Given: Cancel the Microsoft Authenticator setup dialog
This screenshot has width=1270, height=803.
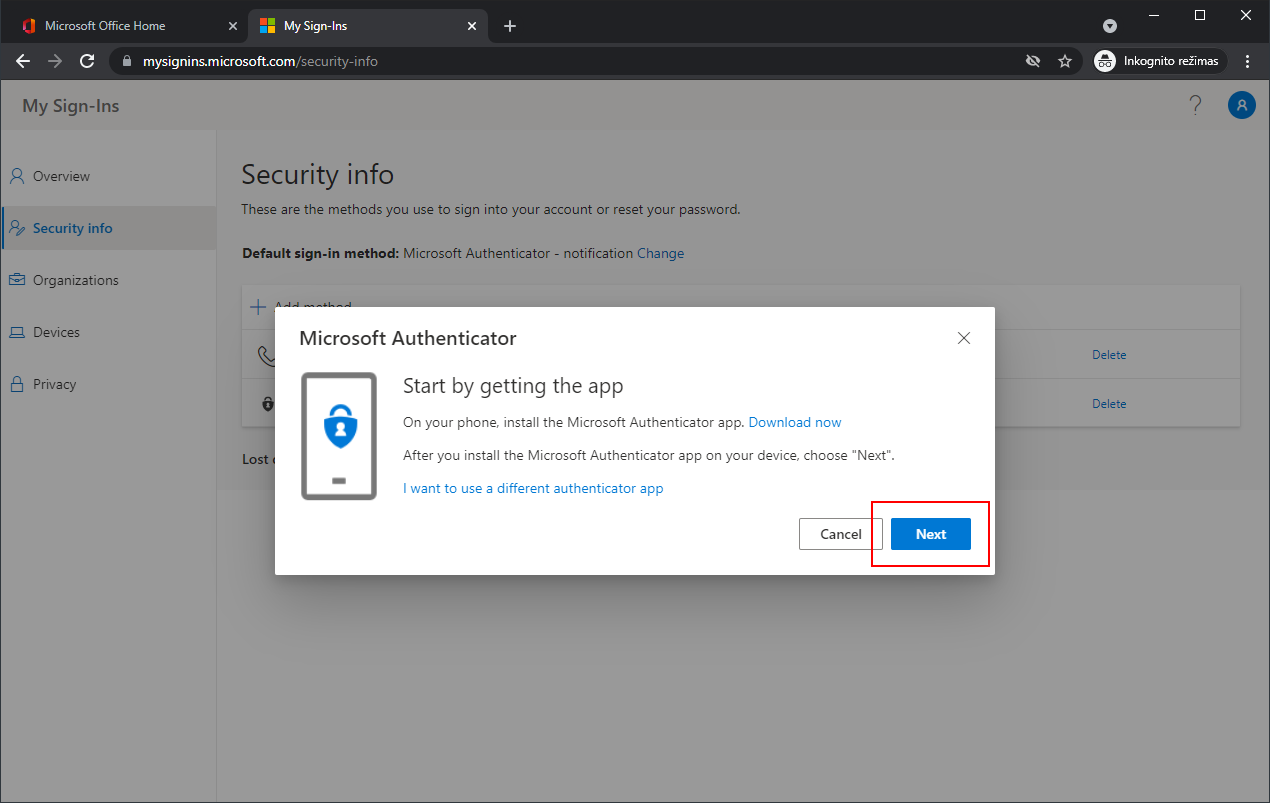Looking at the screenshot, I should pyautogui.click(x=840, y=534).
